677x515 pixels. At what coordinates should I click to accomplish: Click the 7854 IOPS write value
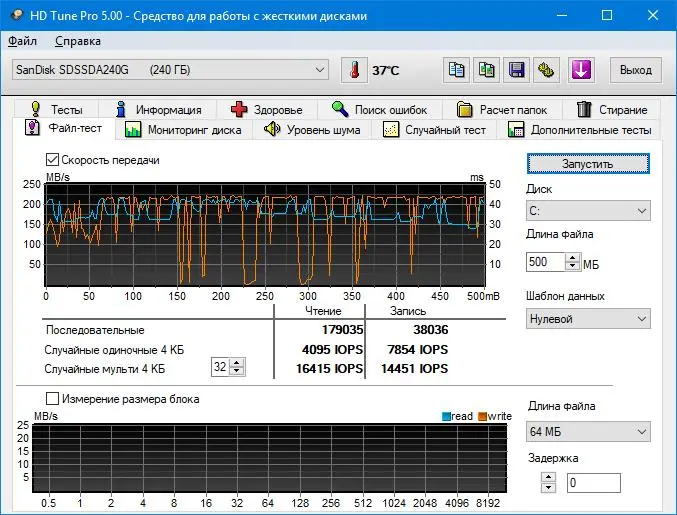417,349
